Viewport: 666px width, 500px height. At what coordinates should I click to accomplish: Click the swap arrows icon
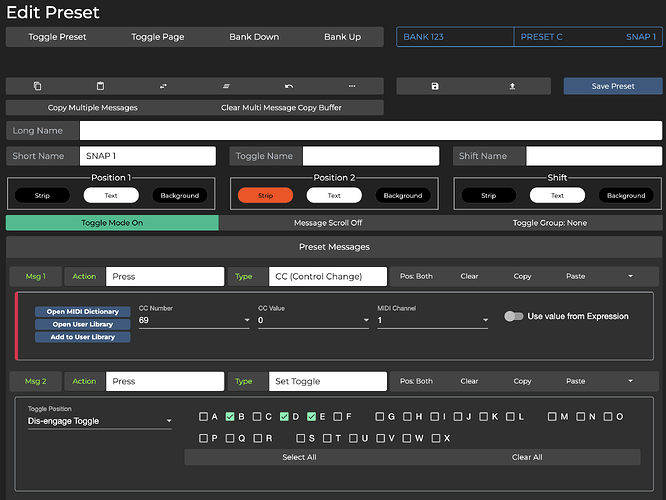163,86
